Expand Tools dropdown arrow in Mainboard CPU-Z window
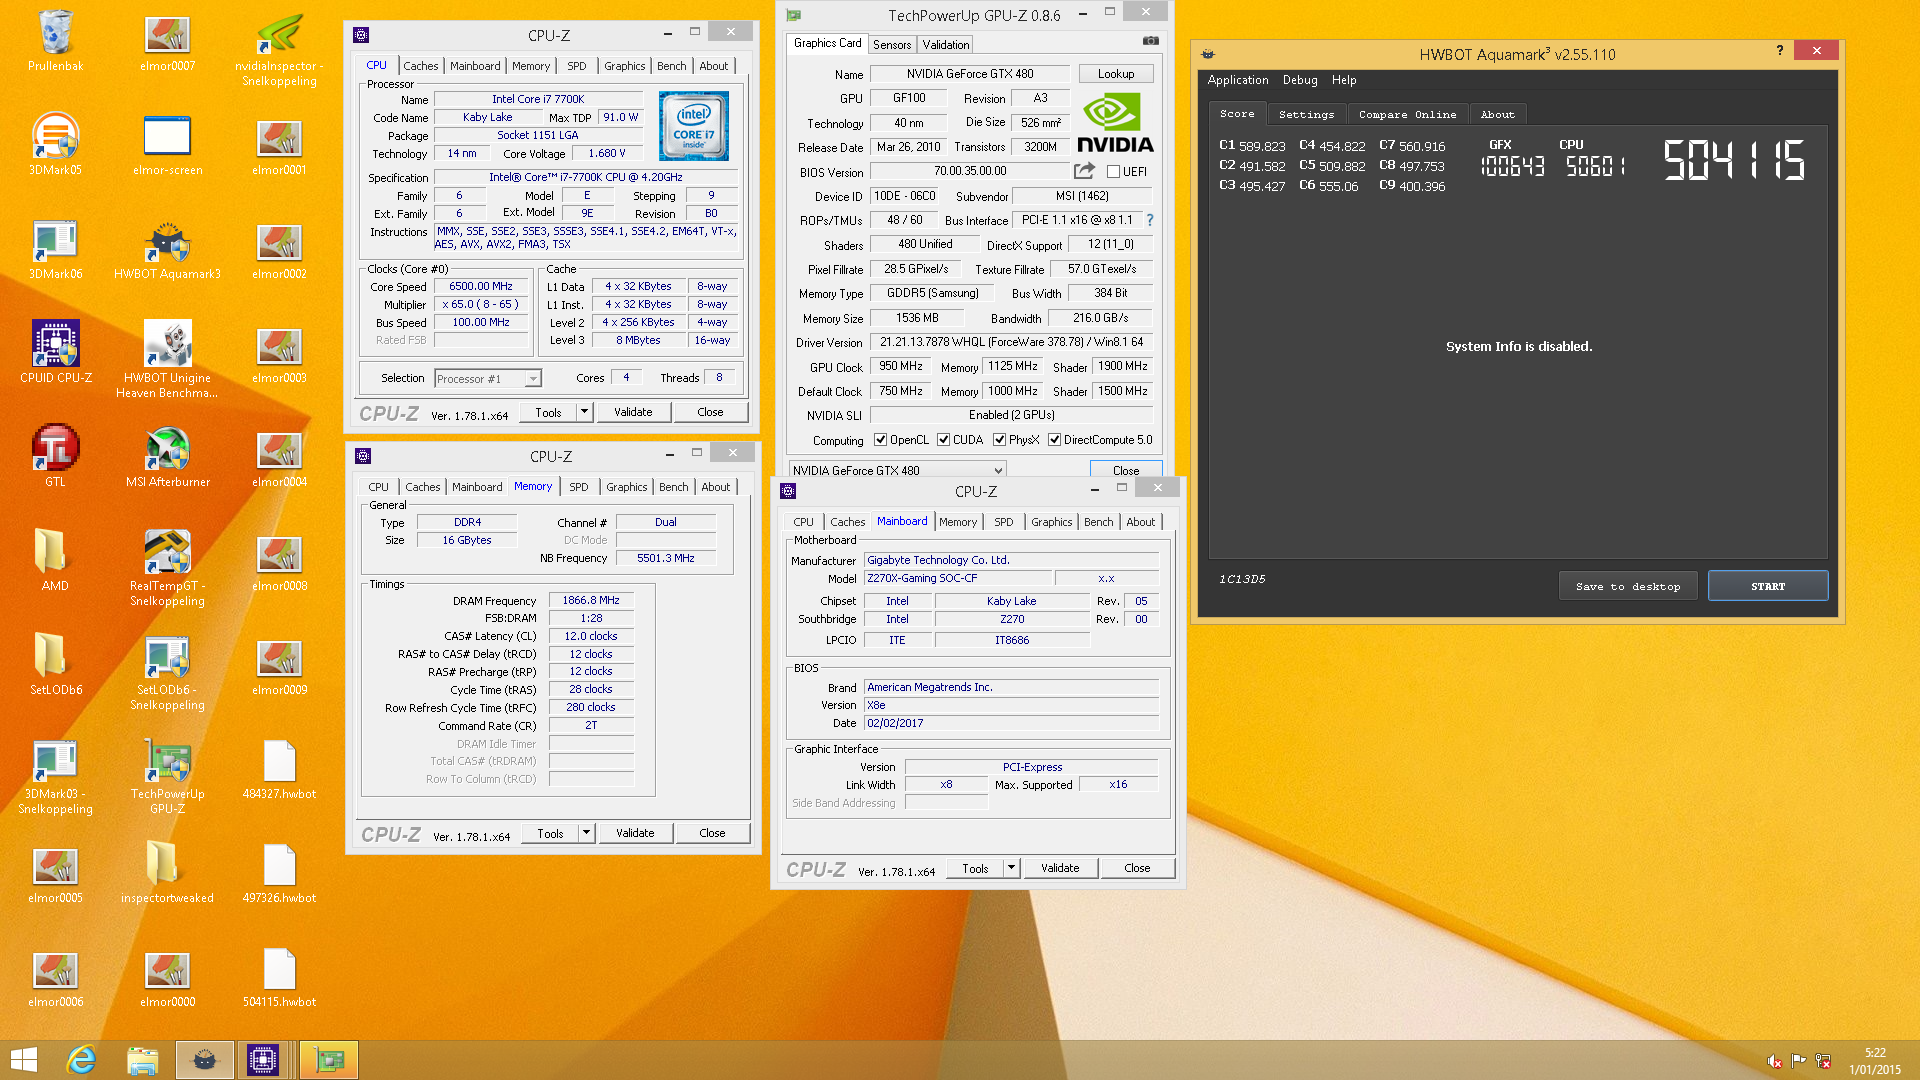Screen dimensions: 1920x1080 point(1012,868)
